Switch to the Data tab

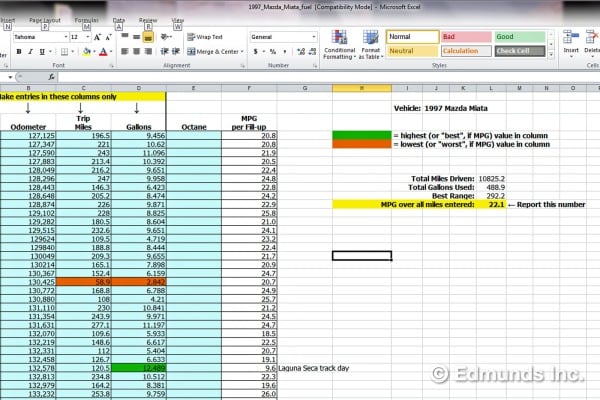[x=119, y=20]
